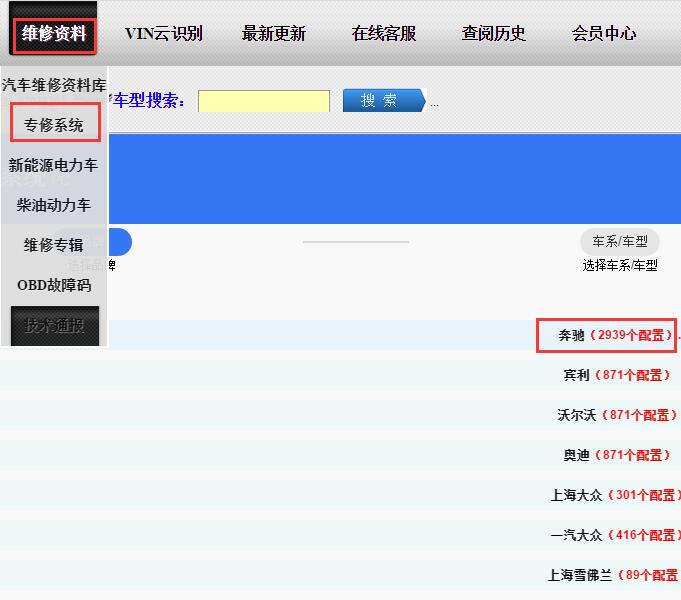The width and height of the screenshot is (681, 600).
Task: Open the 维修专辑 menu entry
Action: [x=54, y=245]
